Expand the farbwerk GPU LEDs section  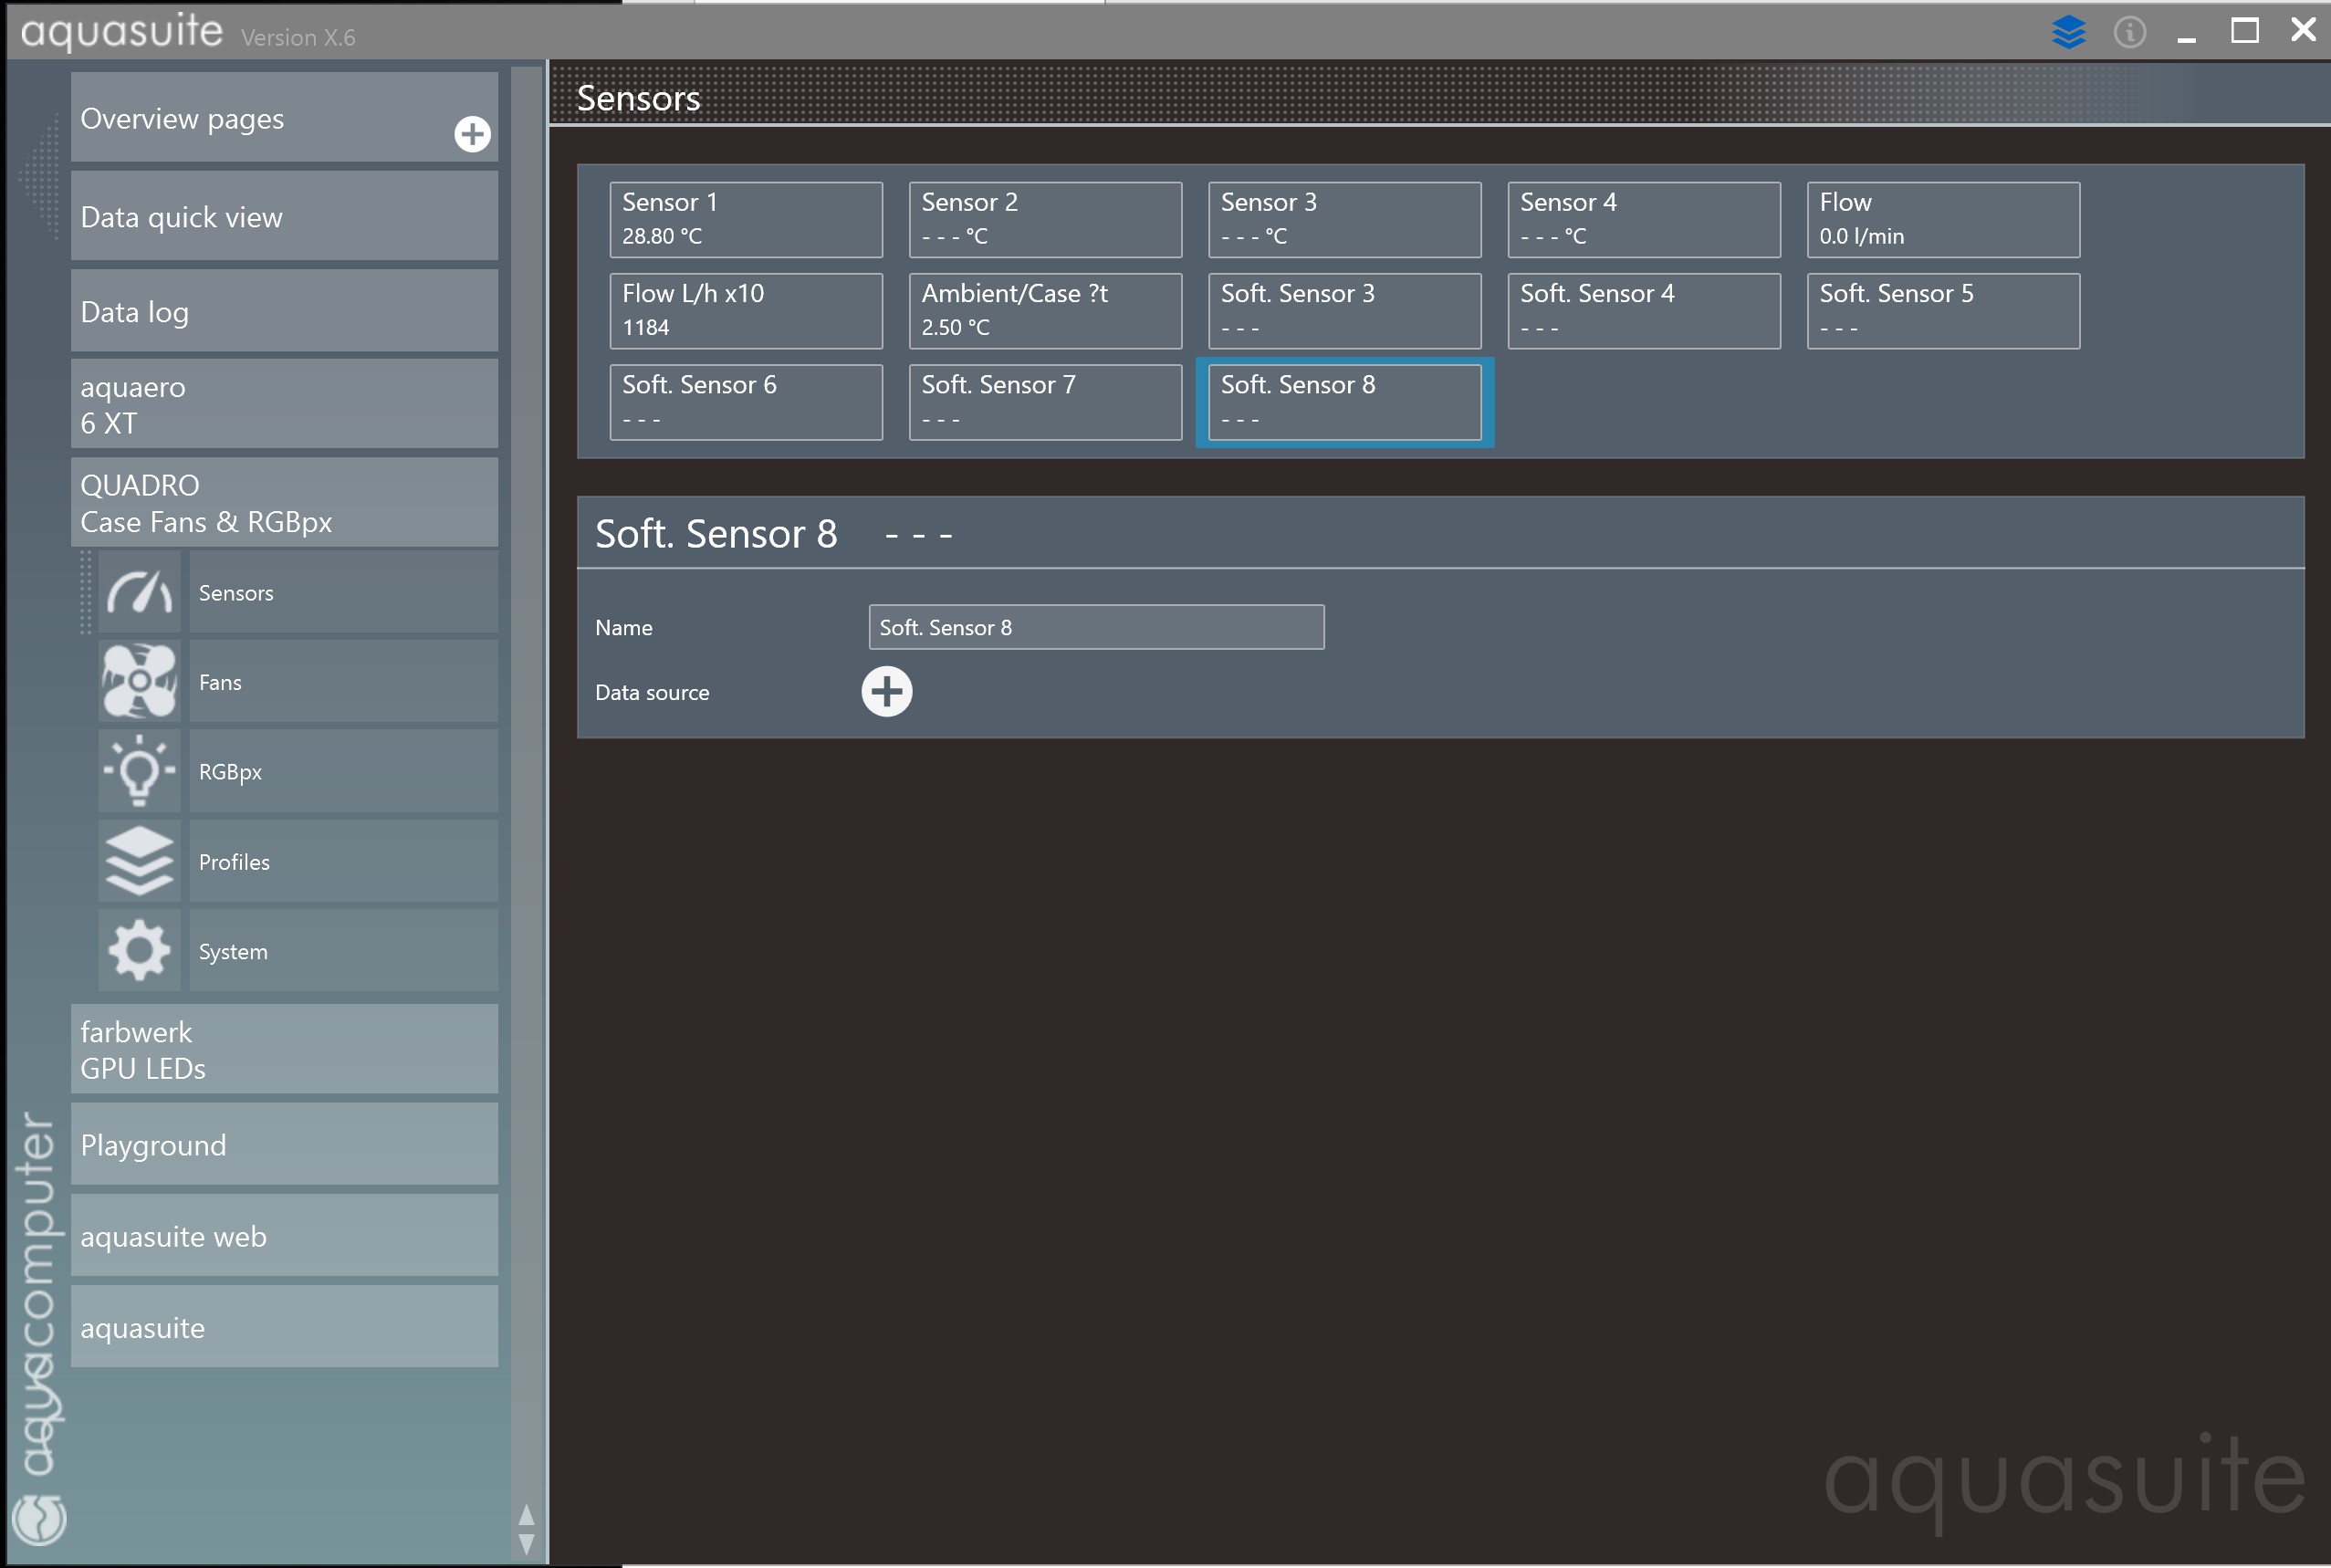pos(284,1049)
